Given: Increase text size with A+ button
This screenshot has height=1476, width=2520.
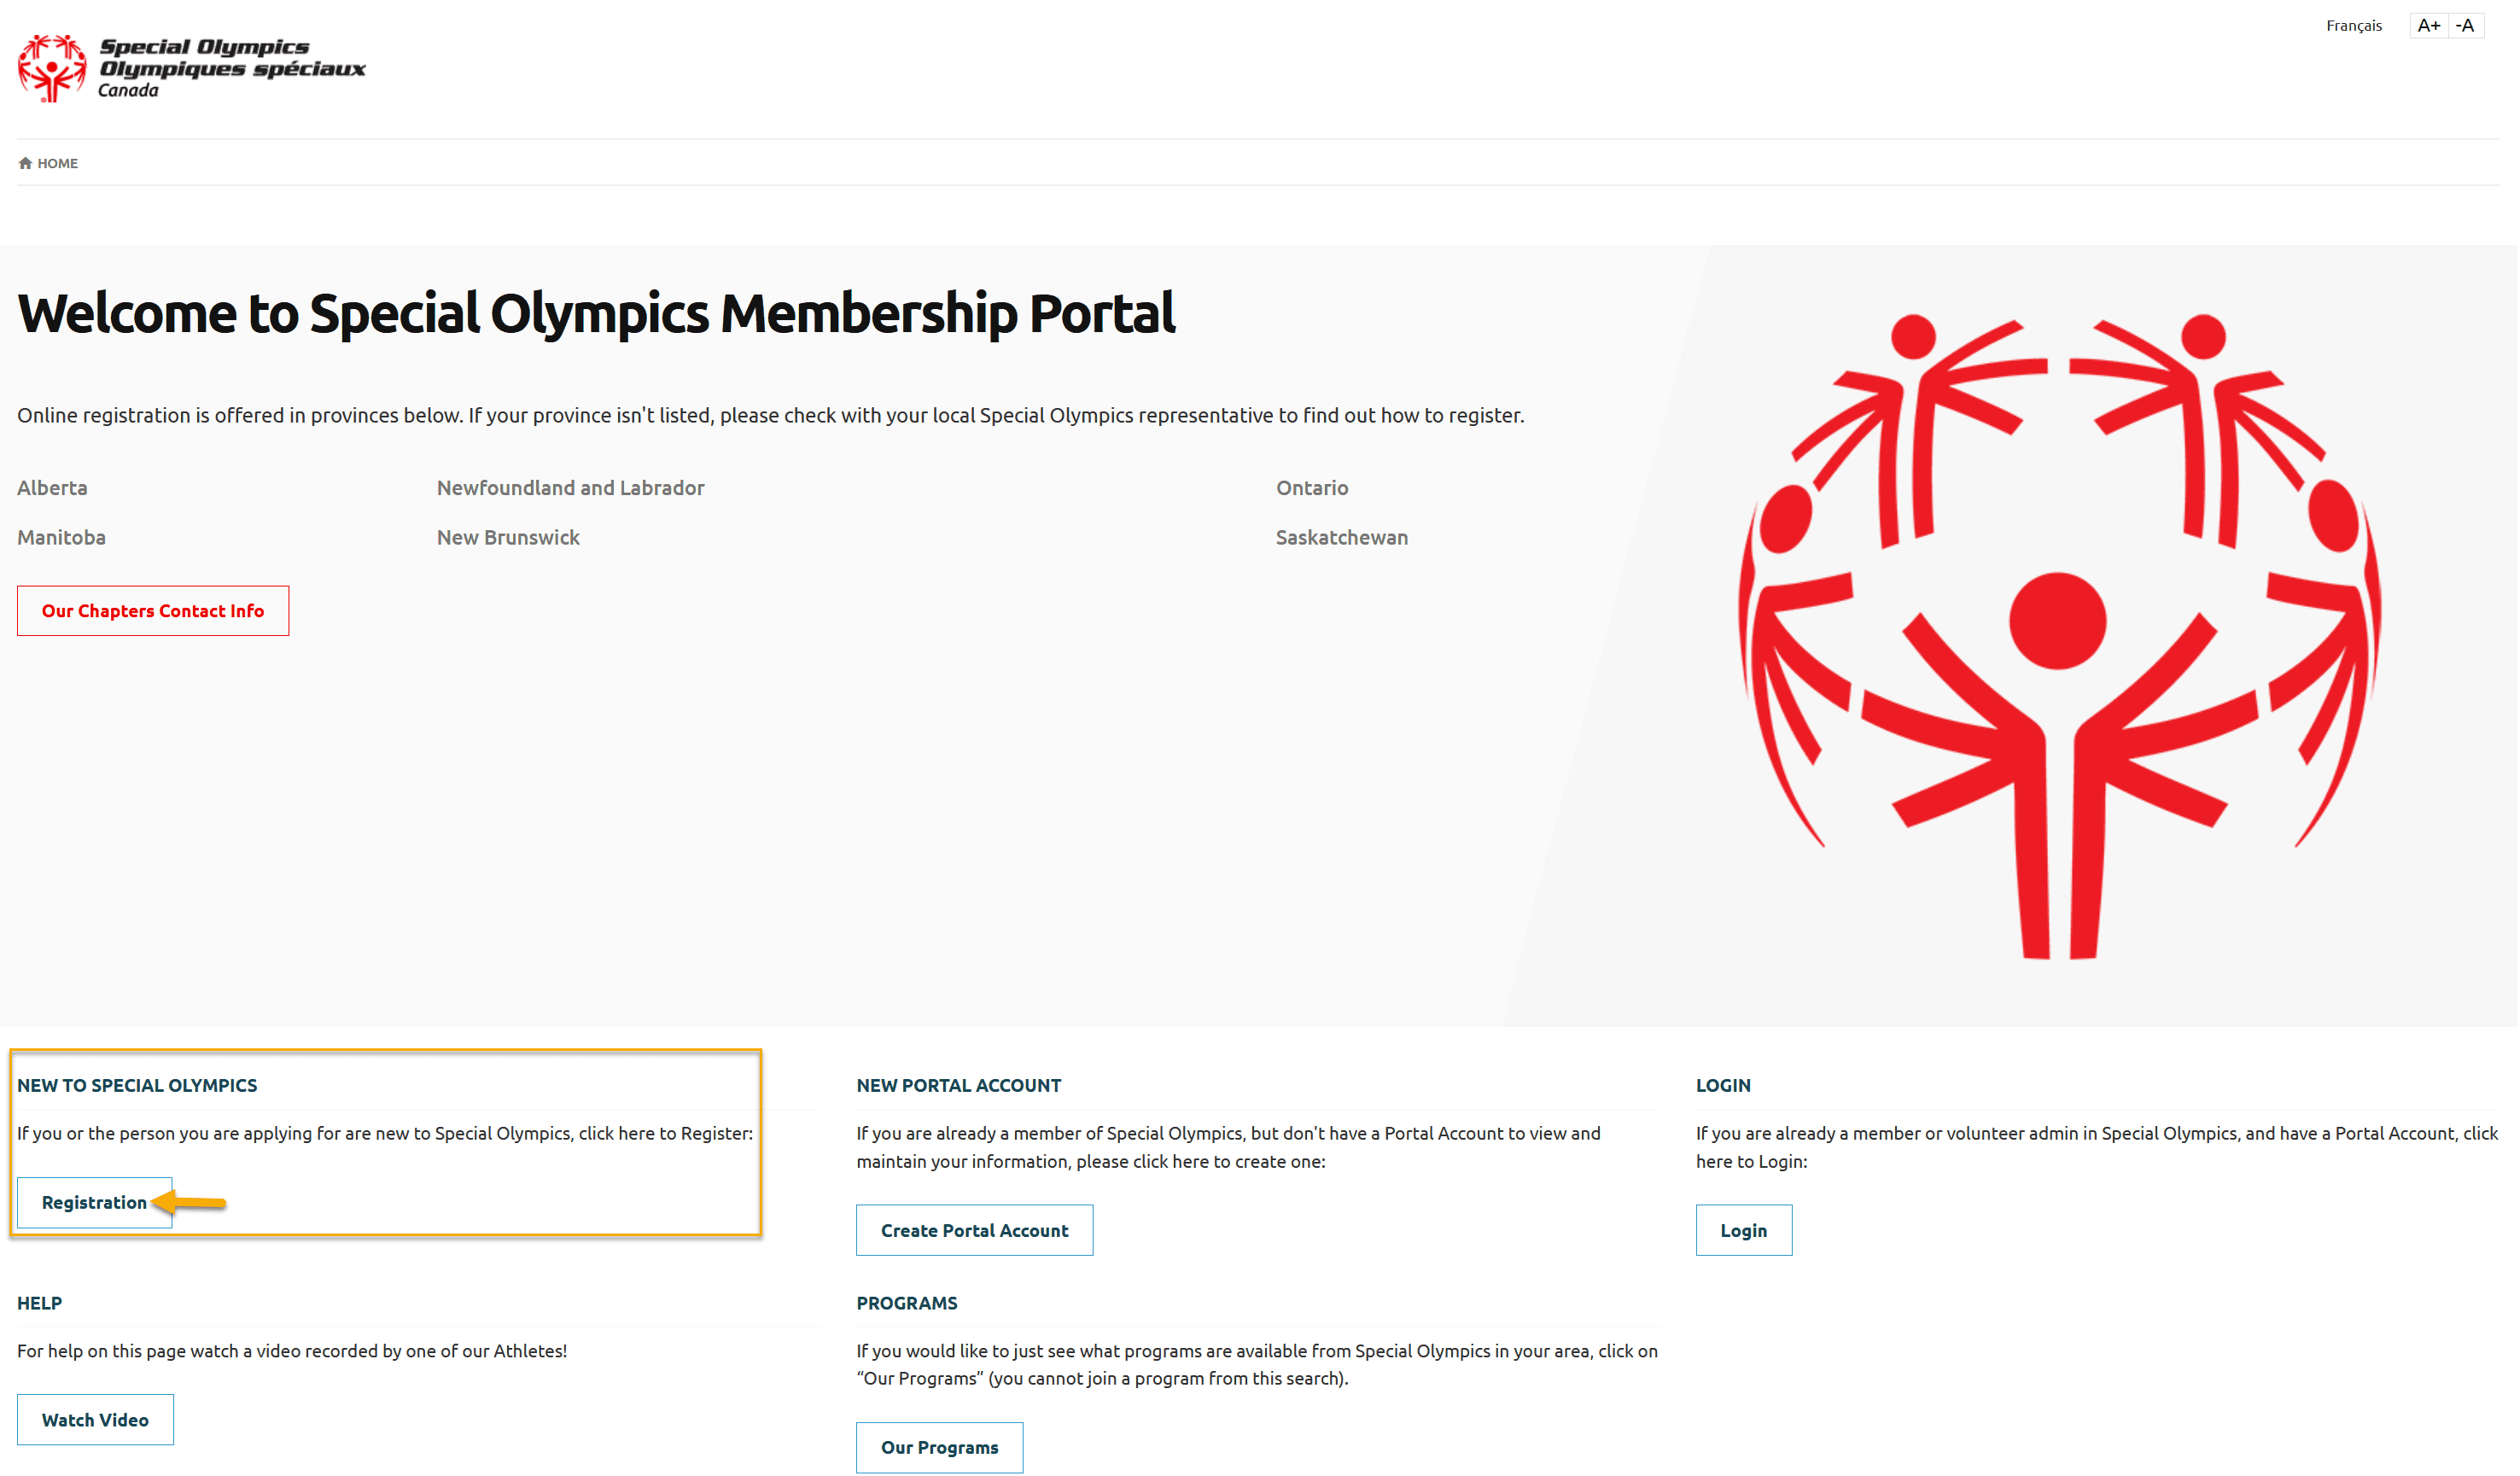Looking at the screenshot, I should tap(2428, 25).
